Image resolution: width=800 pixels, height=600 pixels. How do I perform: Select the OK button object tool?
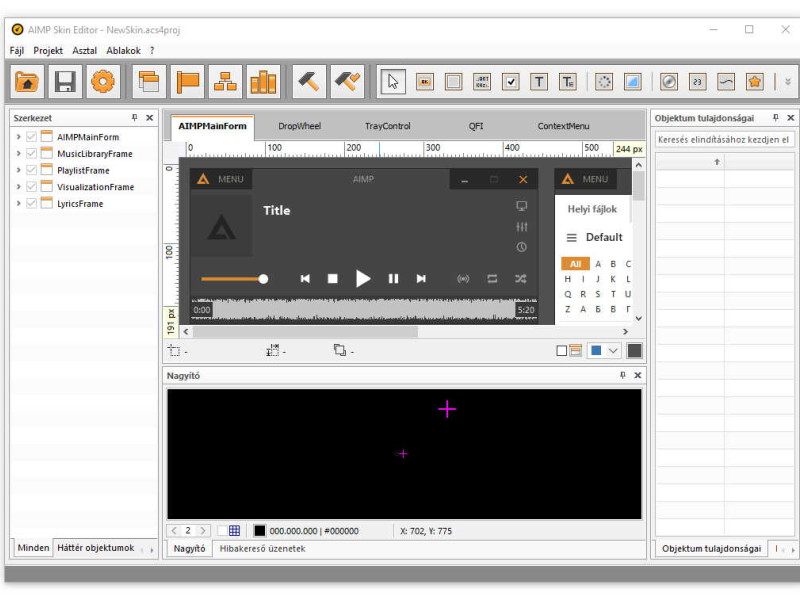tap(425, 82)
